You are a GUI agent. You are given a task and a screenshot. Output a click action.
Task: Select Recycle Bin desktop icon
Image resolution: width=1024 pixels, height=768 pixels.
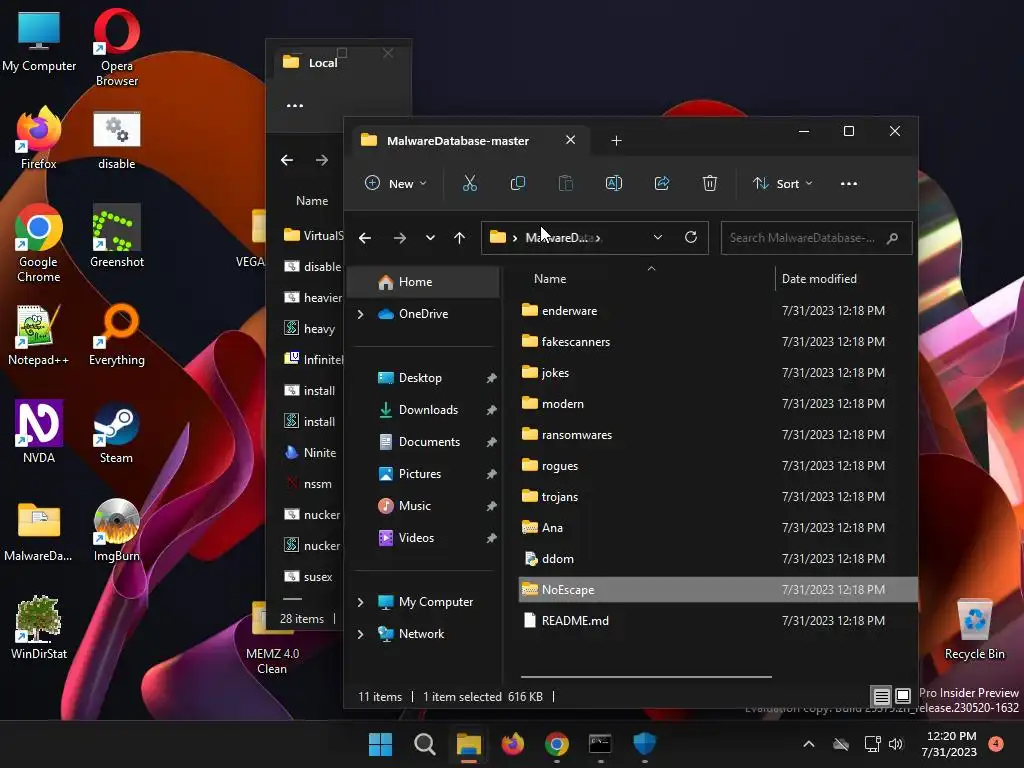click(974, 629)
